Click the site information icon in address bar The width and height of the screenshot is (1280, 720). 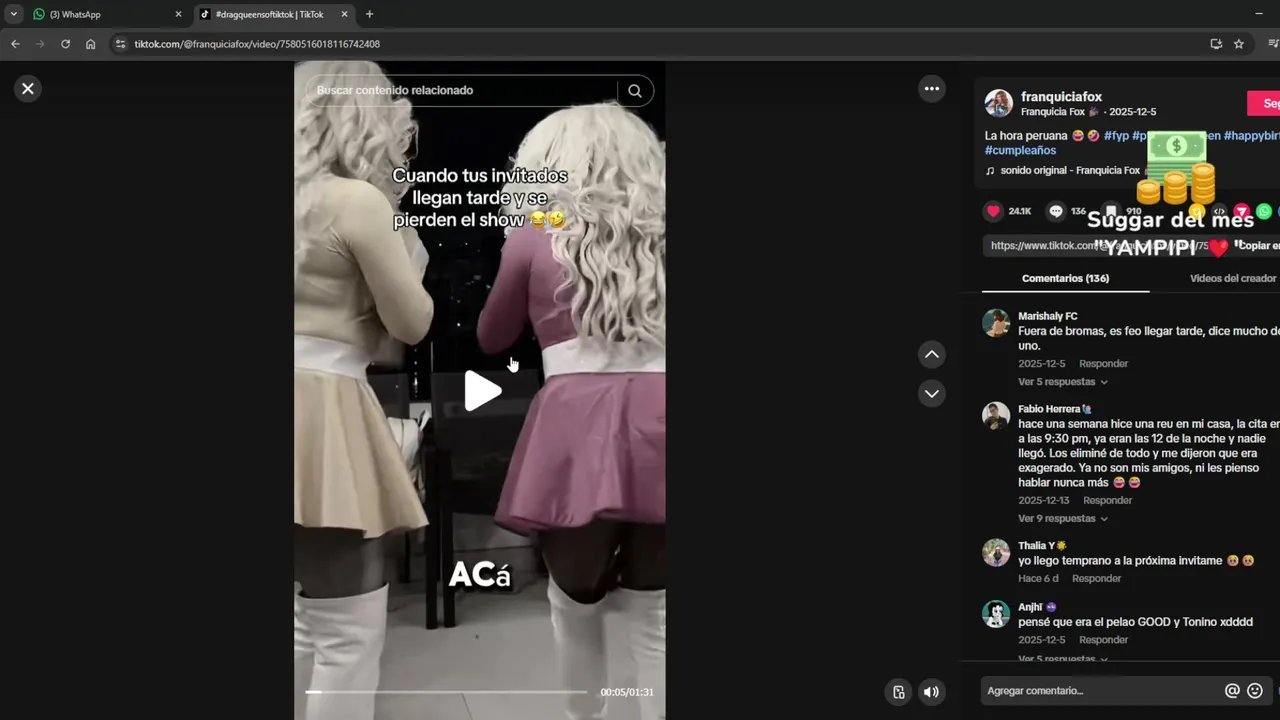[x=120, y=44]
